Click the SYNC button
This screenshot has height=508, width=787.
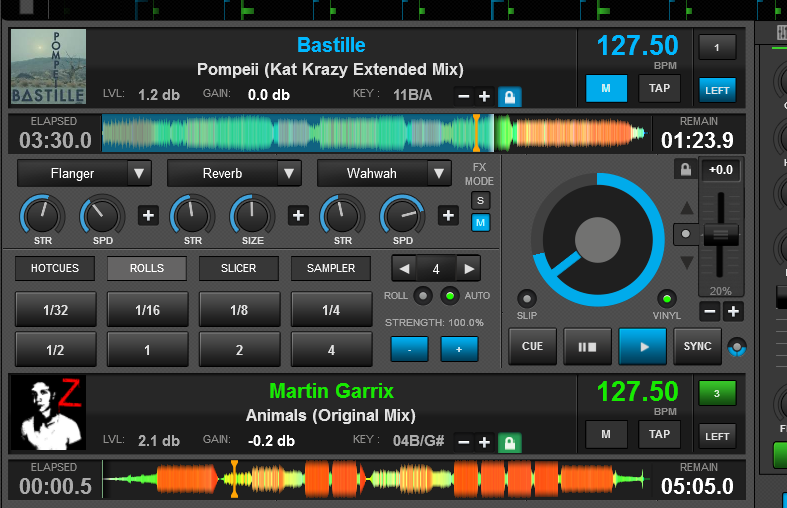click(698, 346)
